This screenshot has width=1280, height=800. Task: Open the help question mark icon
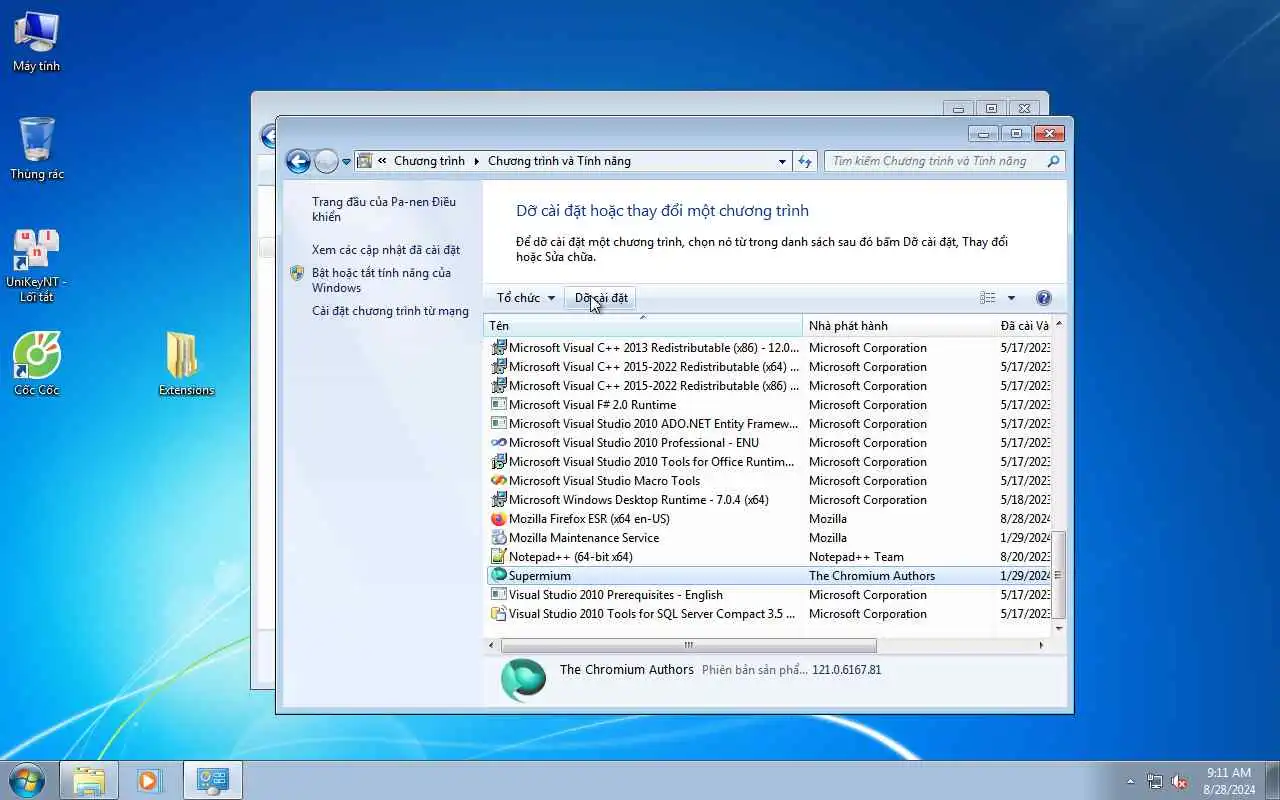point(1044,298)
